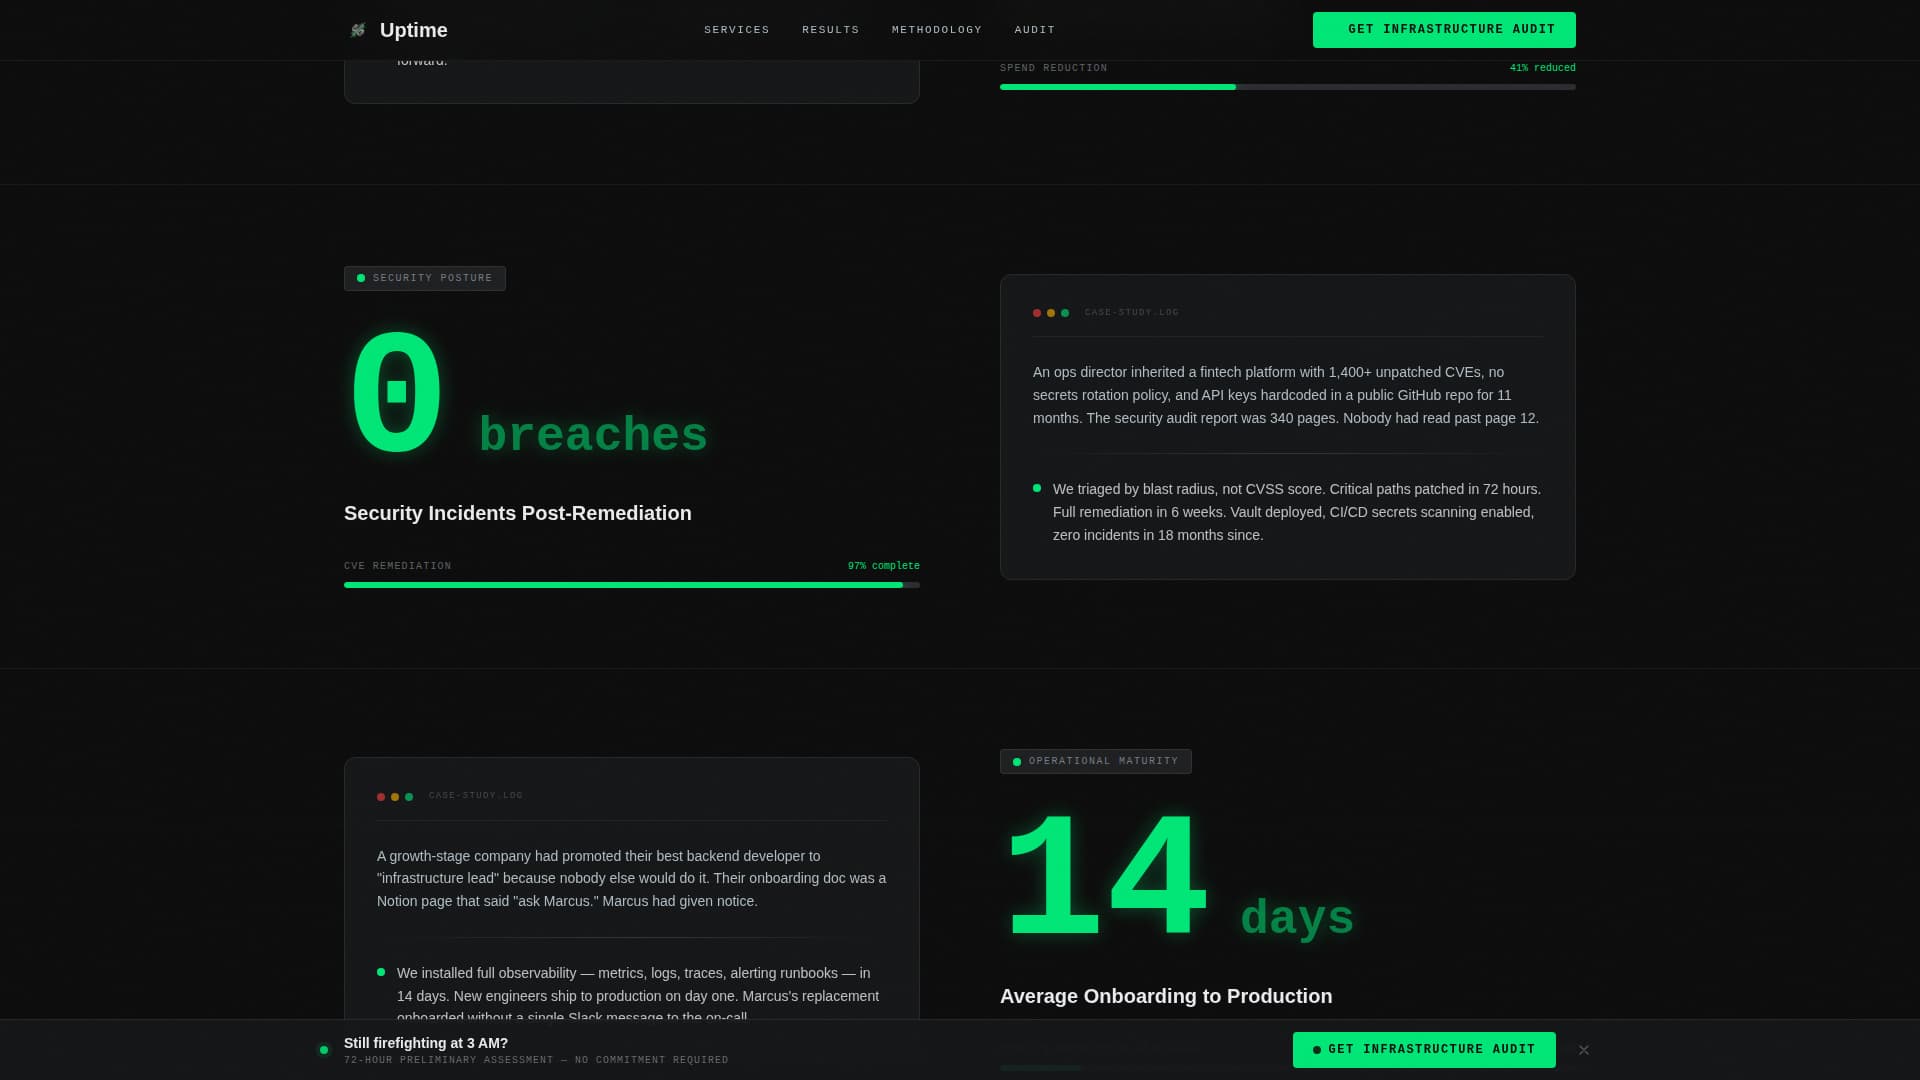Click 'Security Incidents Post-Remediation' heading
Viewport: 1920px width, 1080px height.
[518, 513]
